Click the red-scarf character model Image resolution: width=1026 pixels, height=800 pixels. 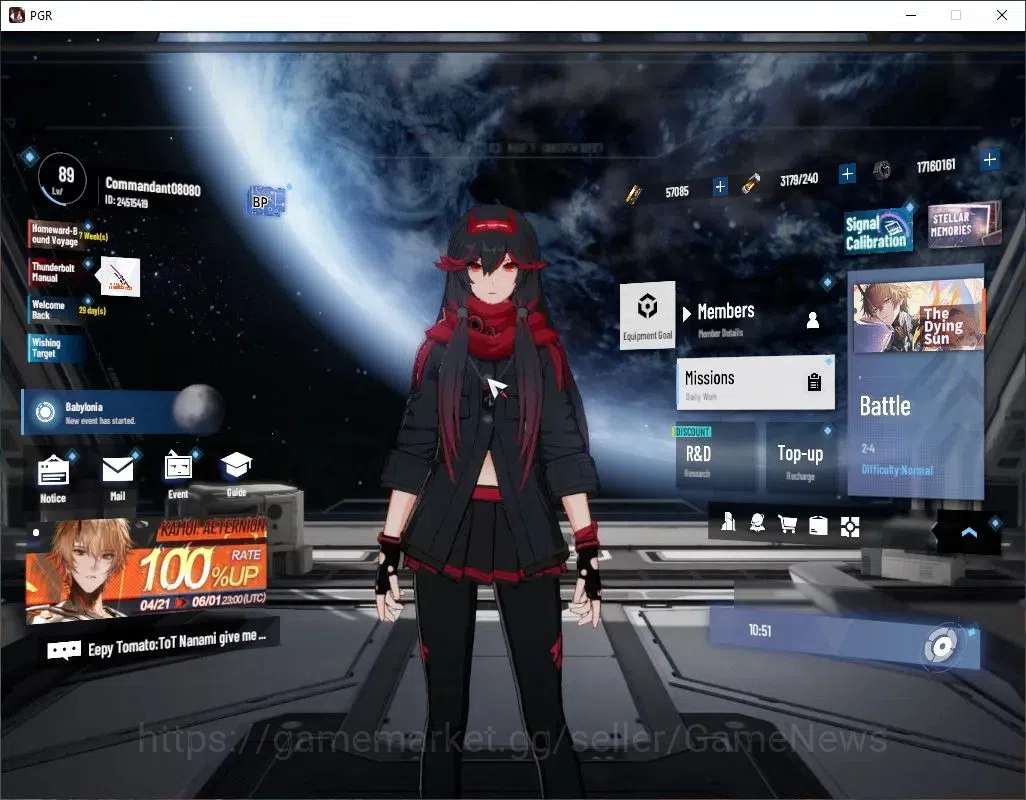(489, 497)
